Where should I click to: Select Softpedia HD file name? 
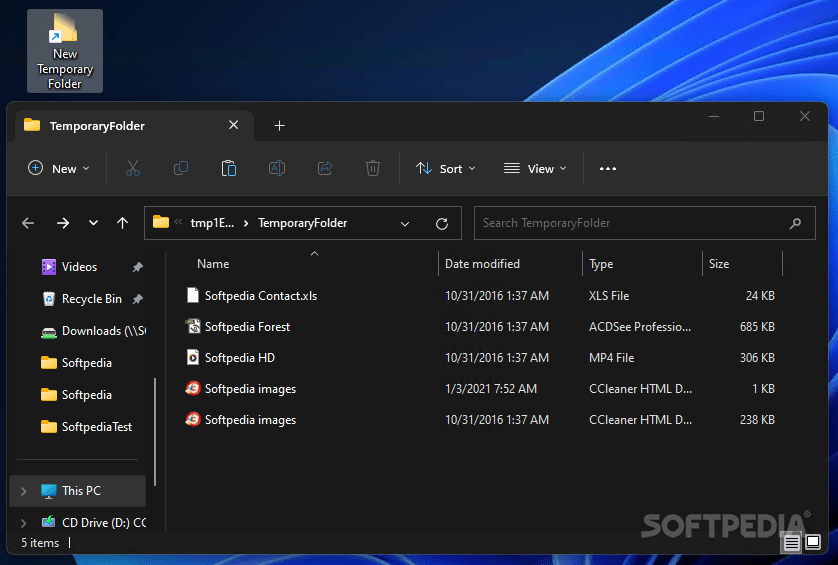240,358
